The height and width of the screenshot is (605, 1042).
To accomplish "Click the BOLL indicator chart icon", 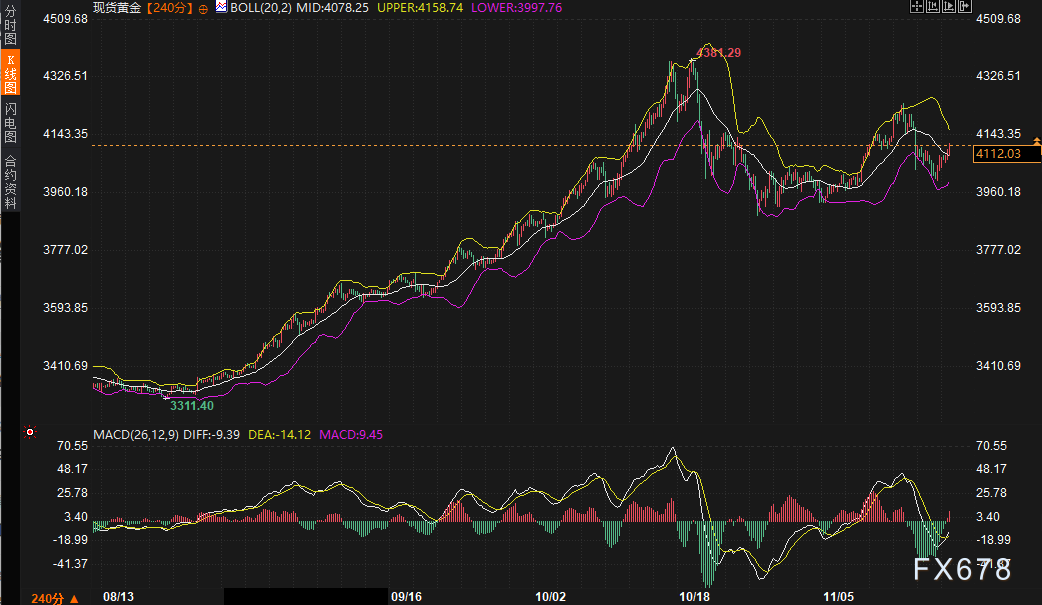I will click(221, 6).
